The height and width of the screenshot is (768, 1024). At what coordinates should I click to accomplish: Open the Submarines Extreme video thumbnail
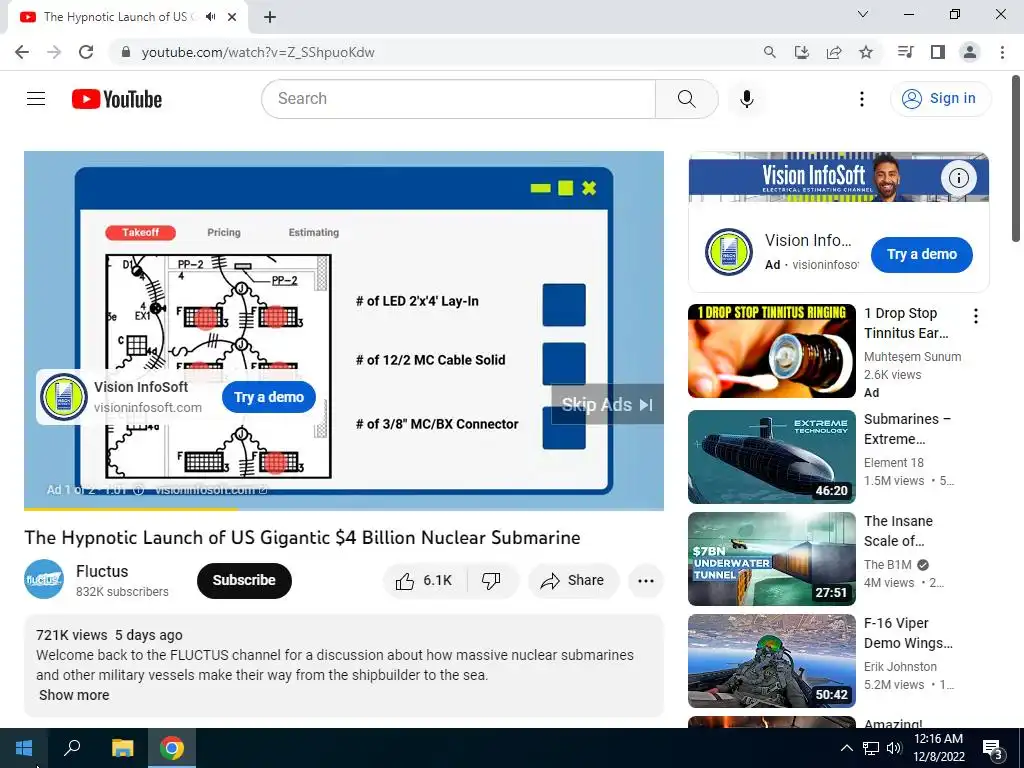[x=771, y=457]
